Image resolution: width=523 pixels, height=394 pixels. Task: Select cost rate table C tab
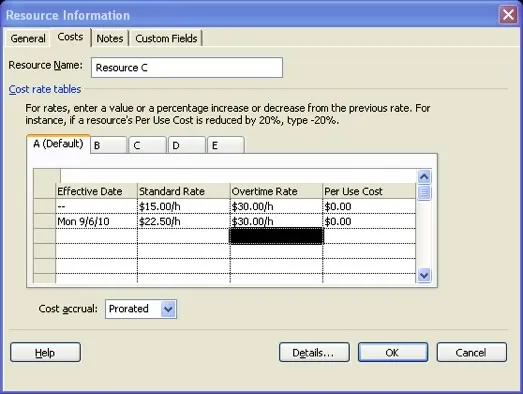pyautogui.click(x=147, y=145)
